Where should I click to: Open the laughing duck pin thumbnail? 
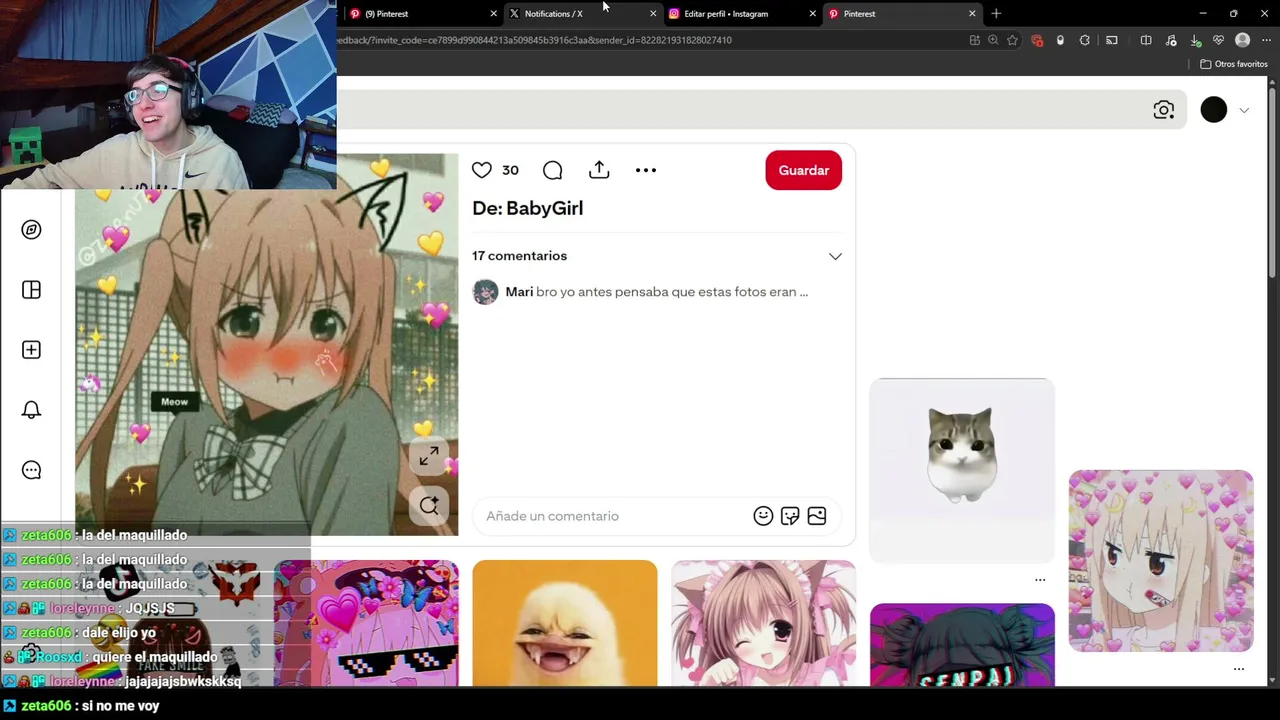565,624
